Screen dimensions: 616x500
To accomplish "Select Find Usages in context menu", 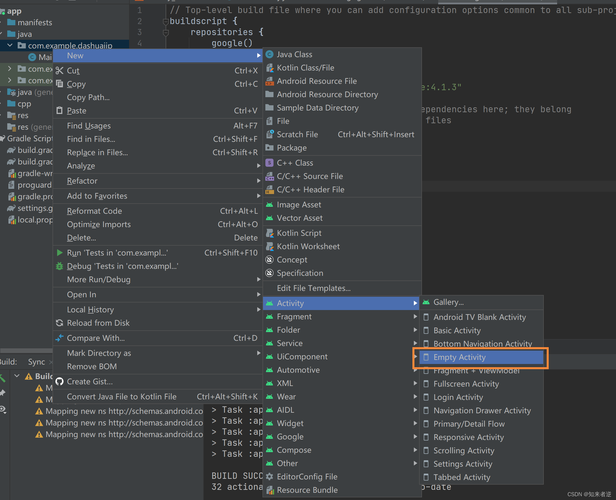I will click(x=89, y=126).
